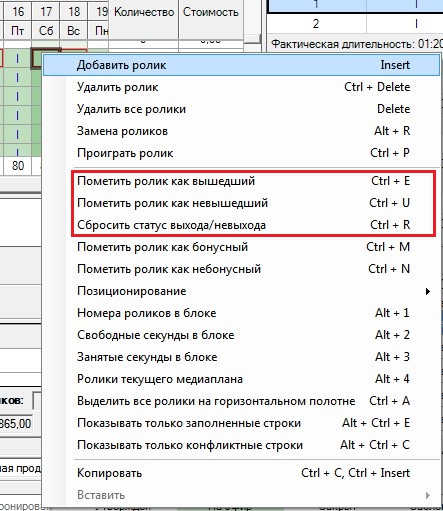Choose 'Выделить все ролики на горизонтальном полотне'

[x=241, y=401]
